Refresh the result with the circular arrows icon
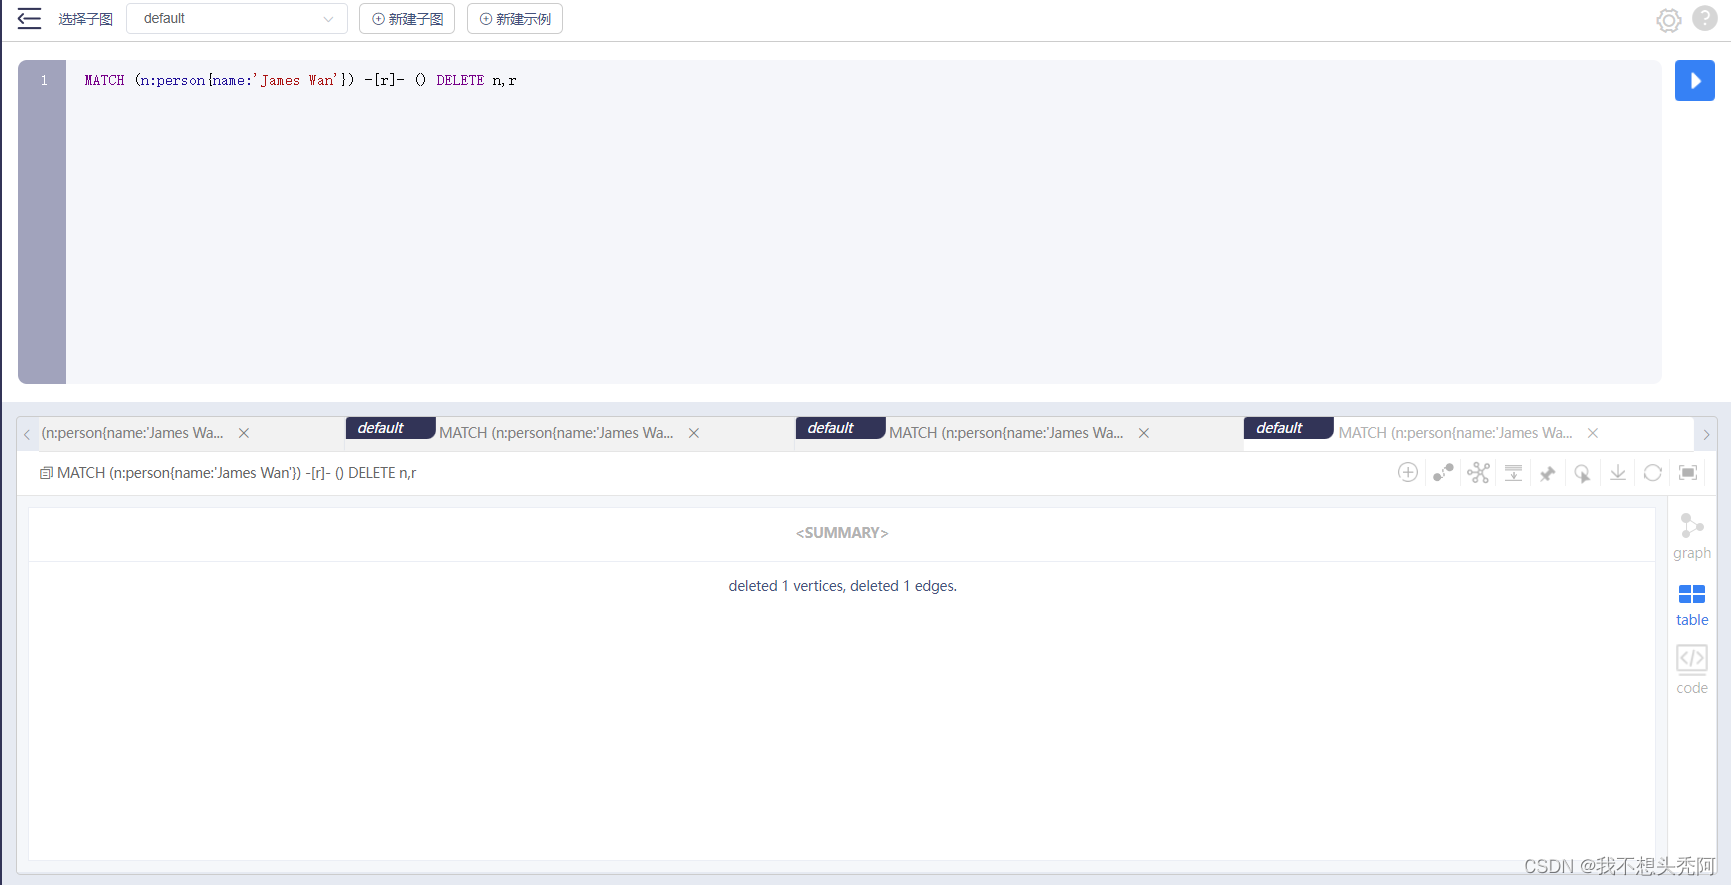Screen dimensions: 1731x885 pyautogui.click(x=1653, y=472)
